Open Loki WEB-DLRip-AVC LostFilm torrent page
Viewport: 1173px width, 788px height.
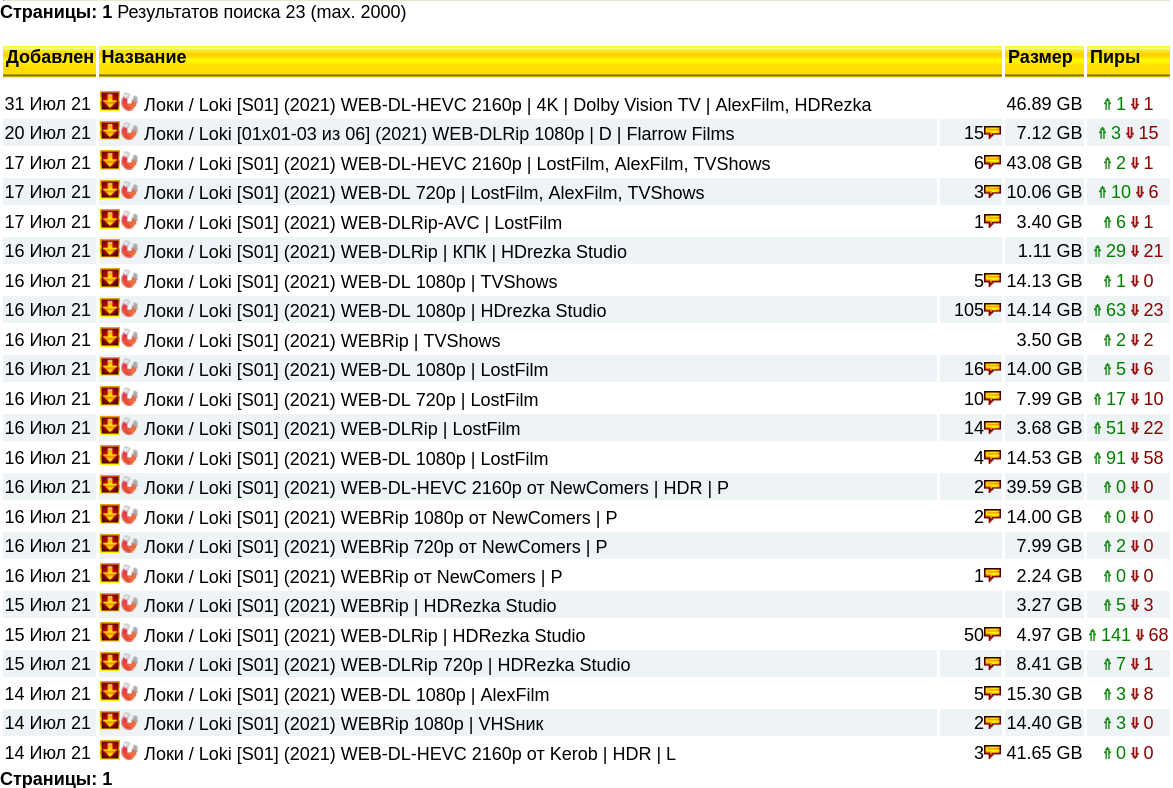click(352, 223)
